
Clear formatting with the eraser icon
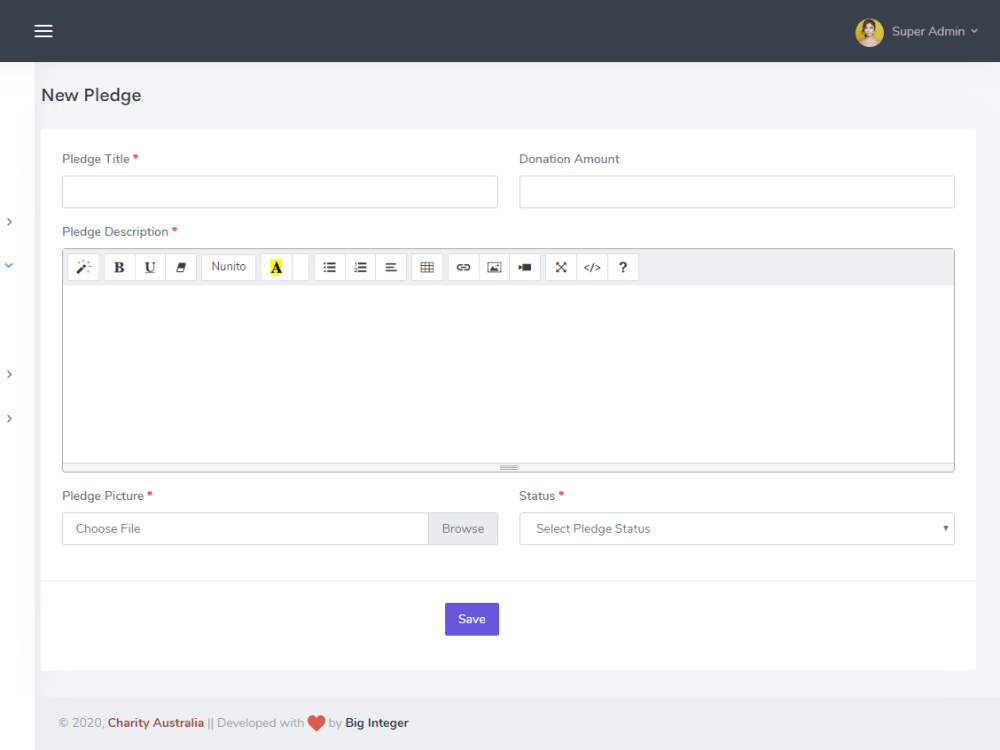pyautogui.click(x=181, y=267)
